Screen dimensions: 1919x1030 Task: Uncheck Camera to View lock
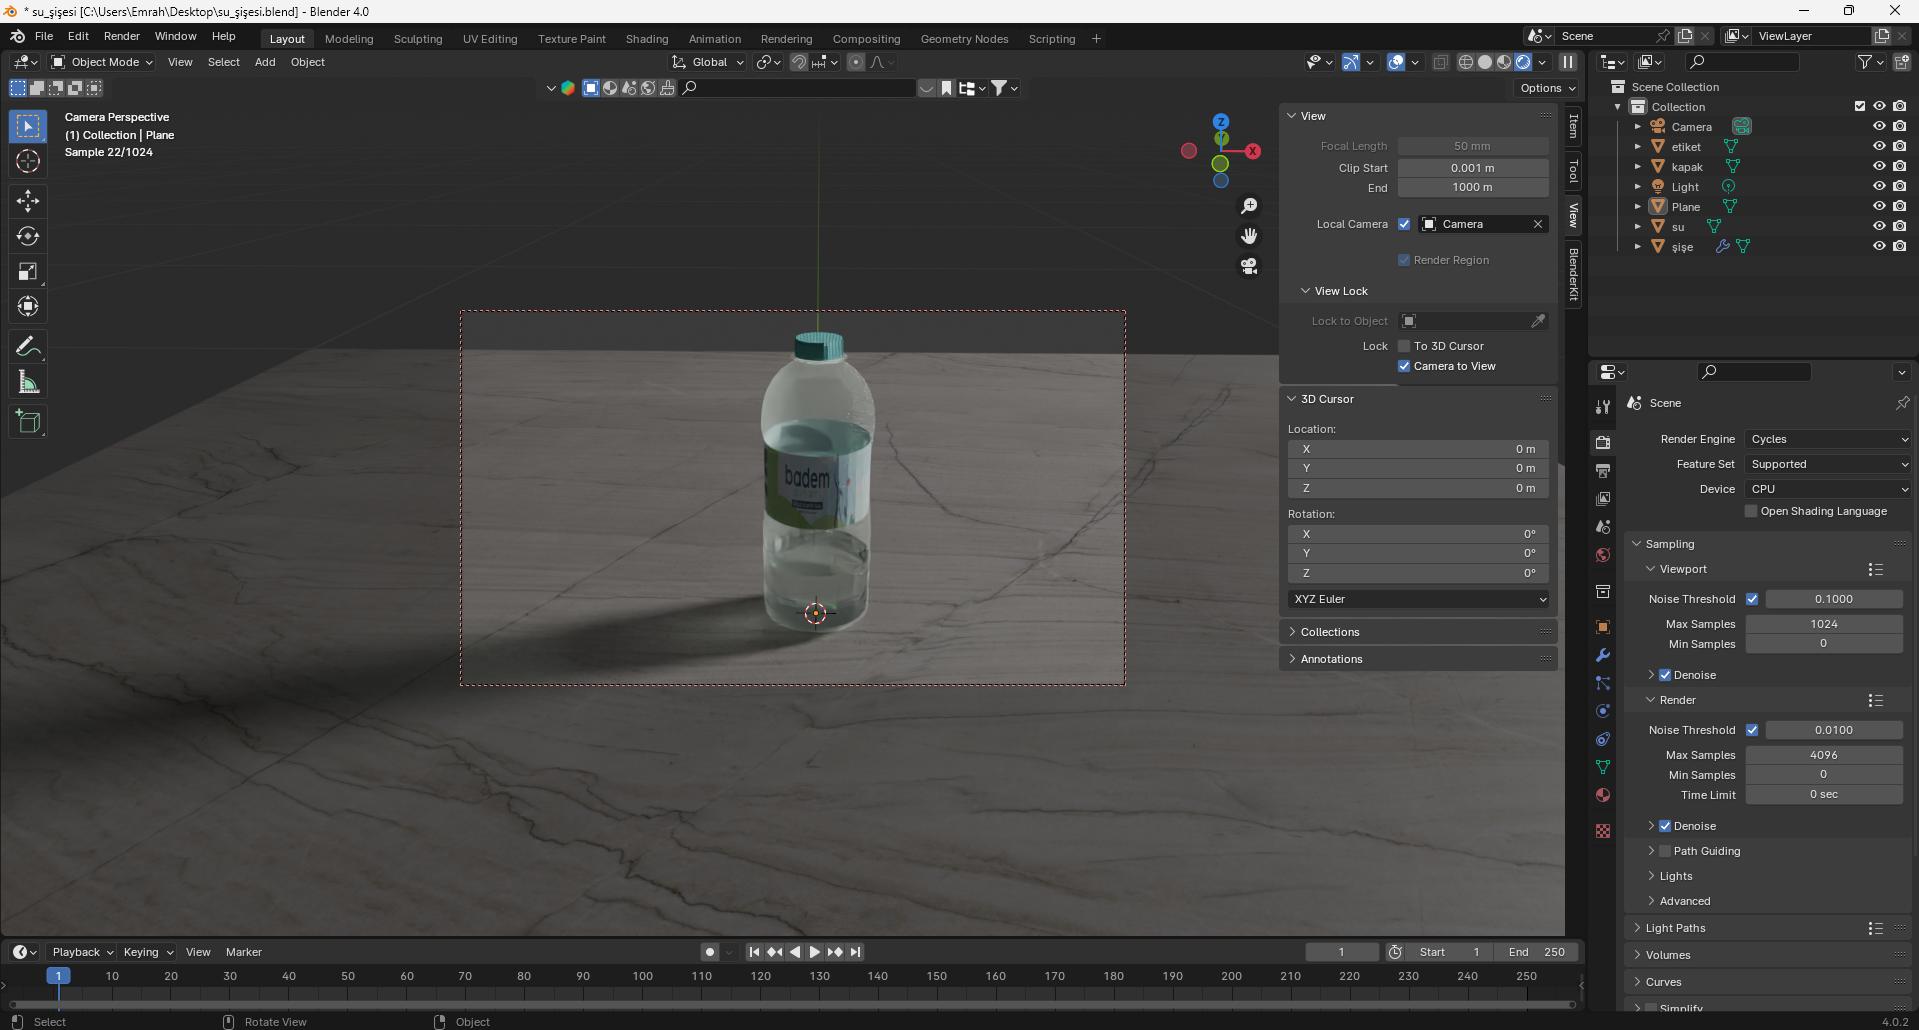pyautogui.click(x=1404, y=366)
